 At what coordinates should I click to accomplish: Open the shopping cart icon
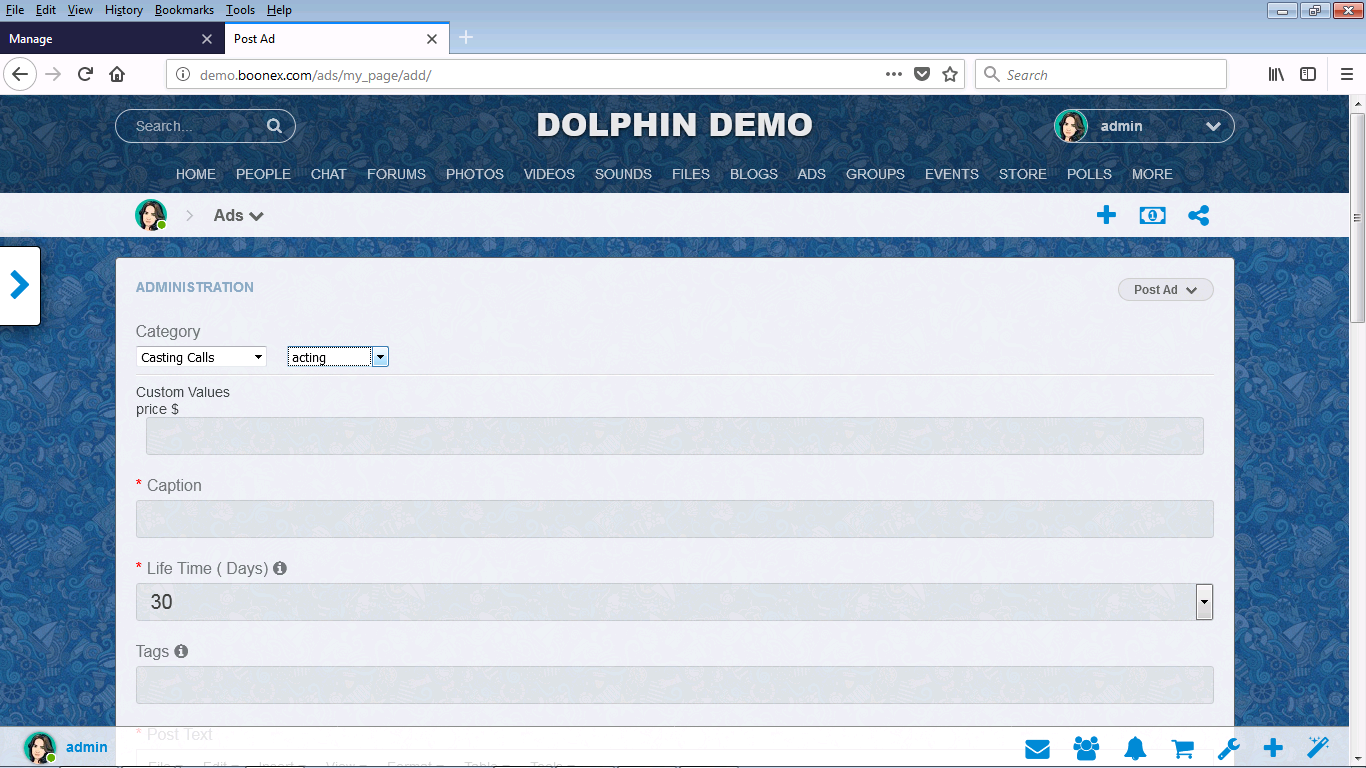pos(1182,748)
